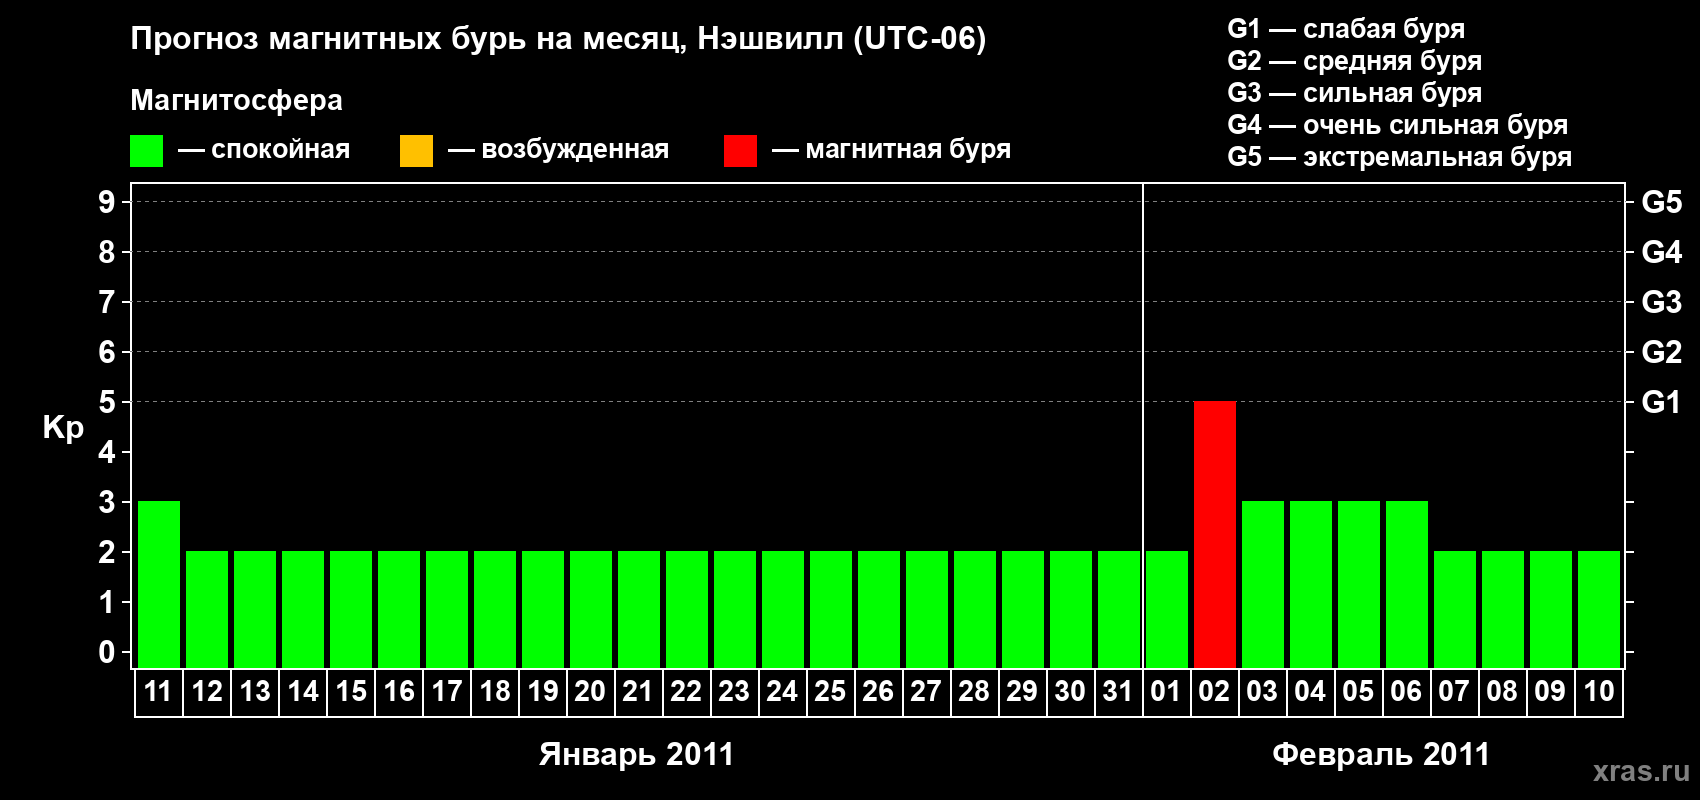1700x800 pixels.
Task: Click the right axis label 'G1'
Action: (x=1662, y=402)
